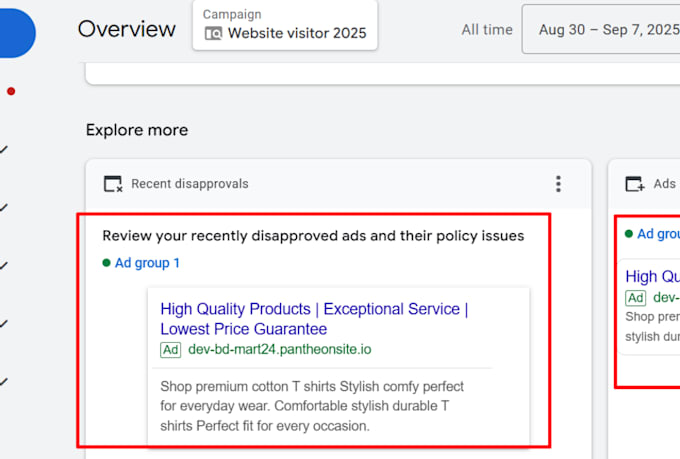Click the Overview page heading
The width and height of the screenshot is (680, 459).
(127, 29)
